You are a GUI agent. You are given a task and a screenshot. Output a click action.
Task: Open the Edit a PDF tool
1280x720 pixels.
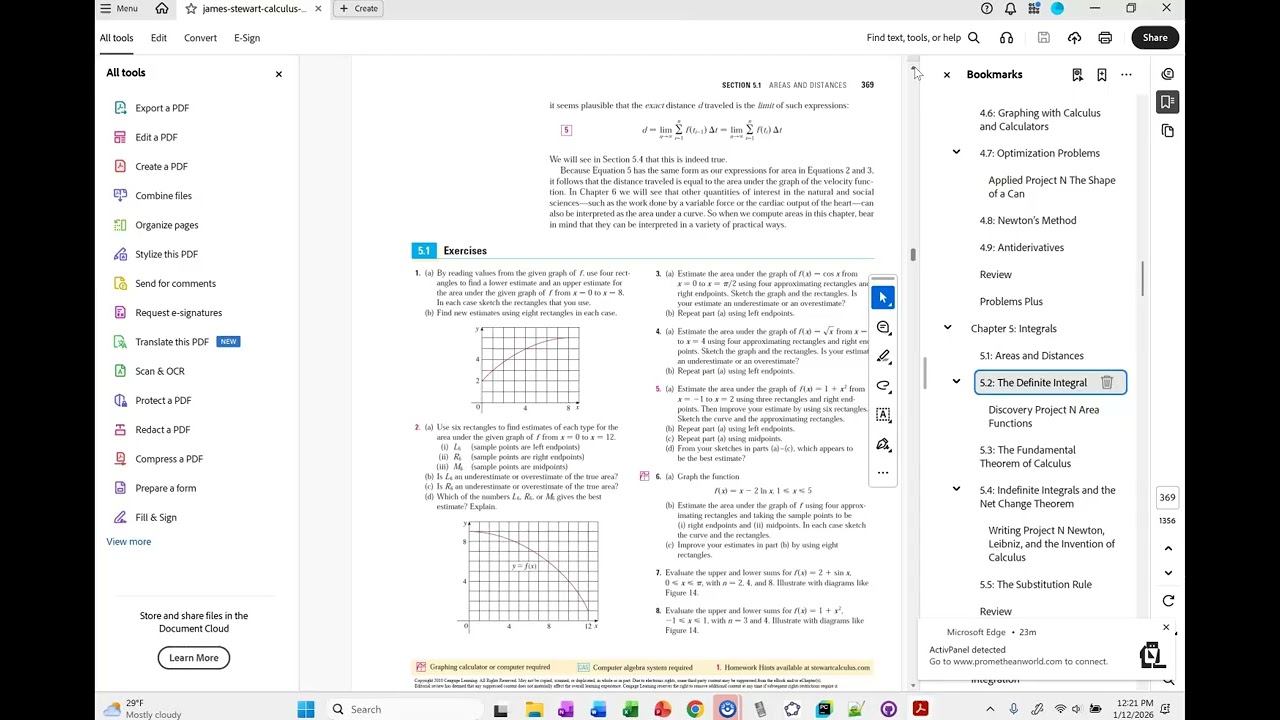tap(156, 137)
